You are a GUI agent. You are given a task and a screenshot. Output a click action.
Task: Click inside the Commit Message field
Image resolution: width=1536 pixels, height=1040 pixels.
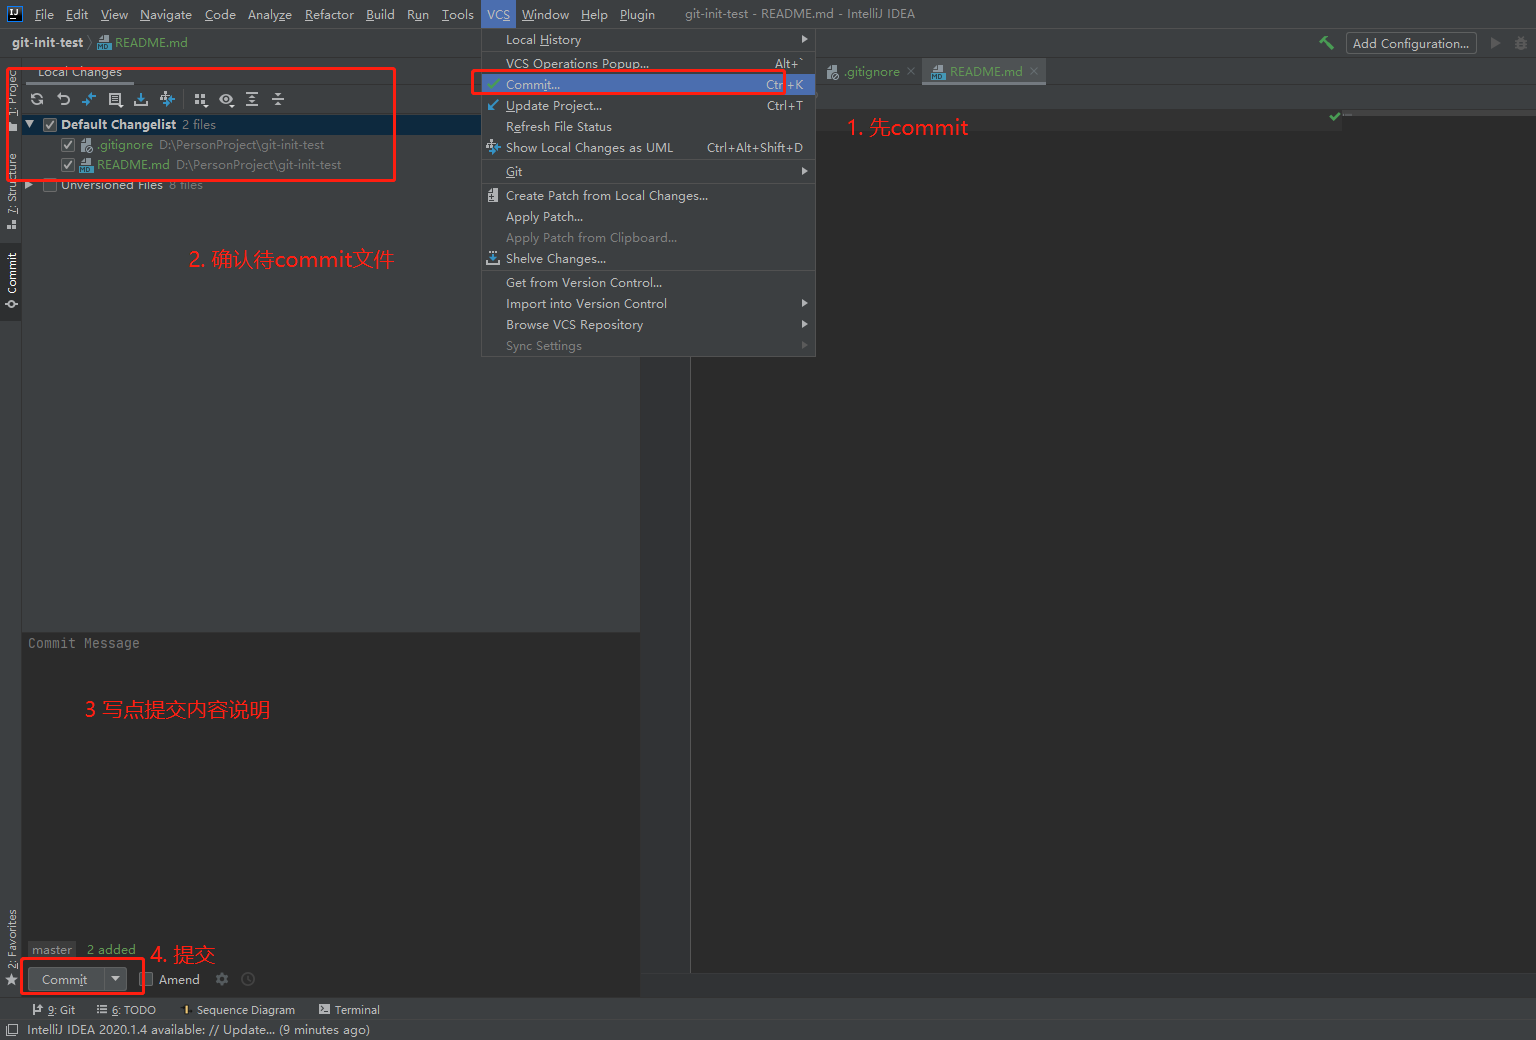point(331,785)
